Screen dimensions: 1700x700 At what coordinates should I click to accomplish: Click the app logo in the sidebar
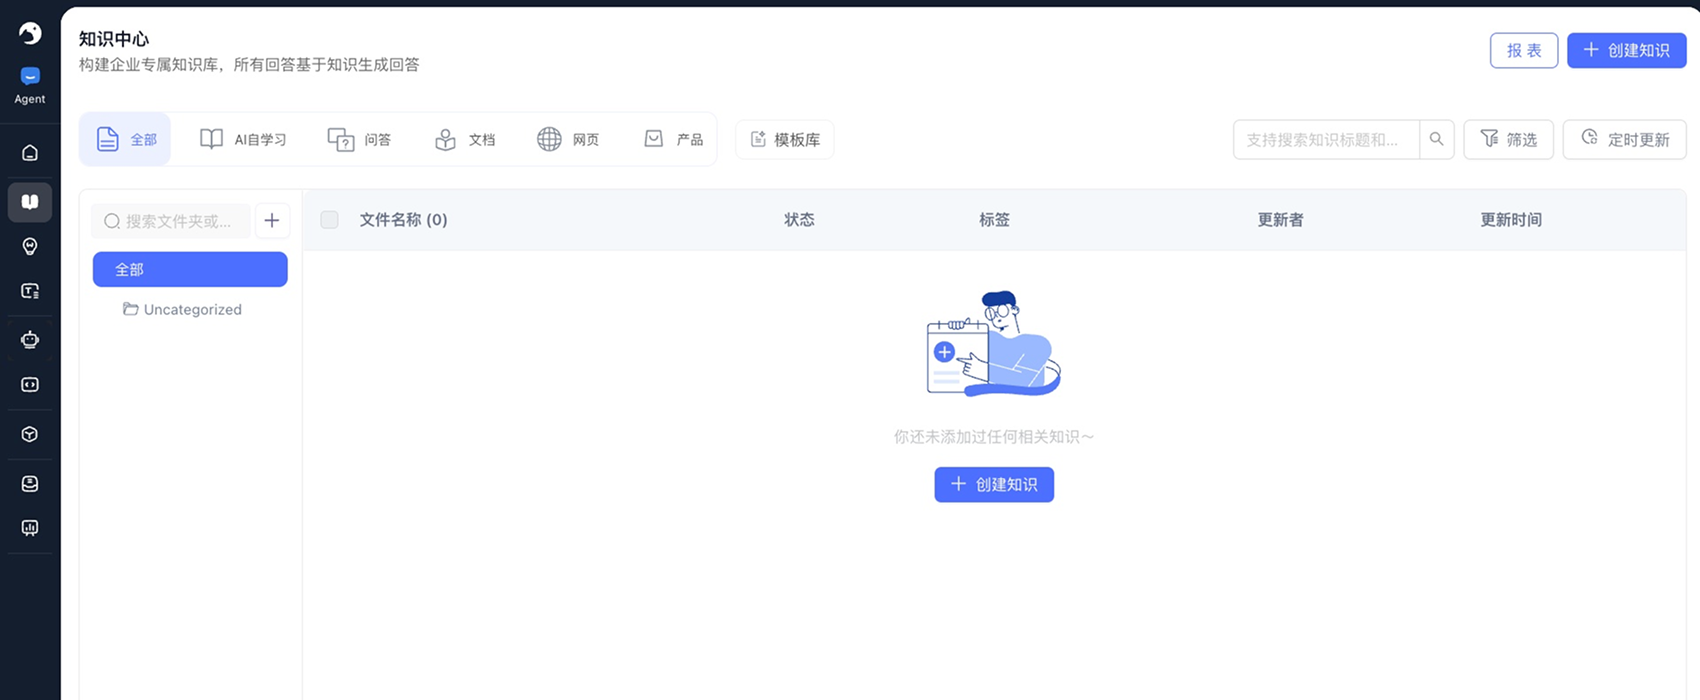tap(30, 33)
